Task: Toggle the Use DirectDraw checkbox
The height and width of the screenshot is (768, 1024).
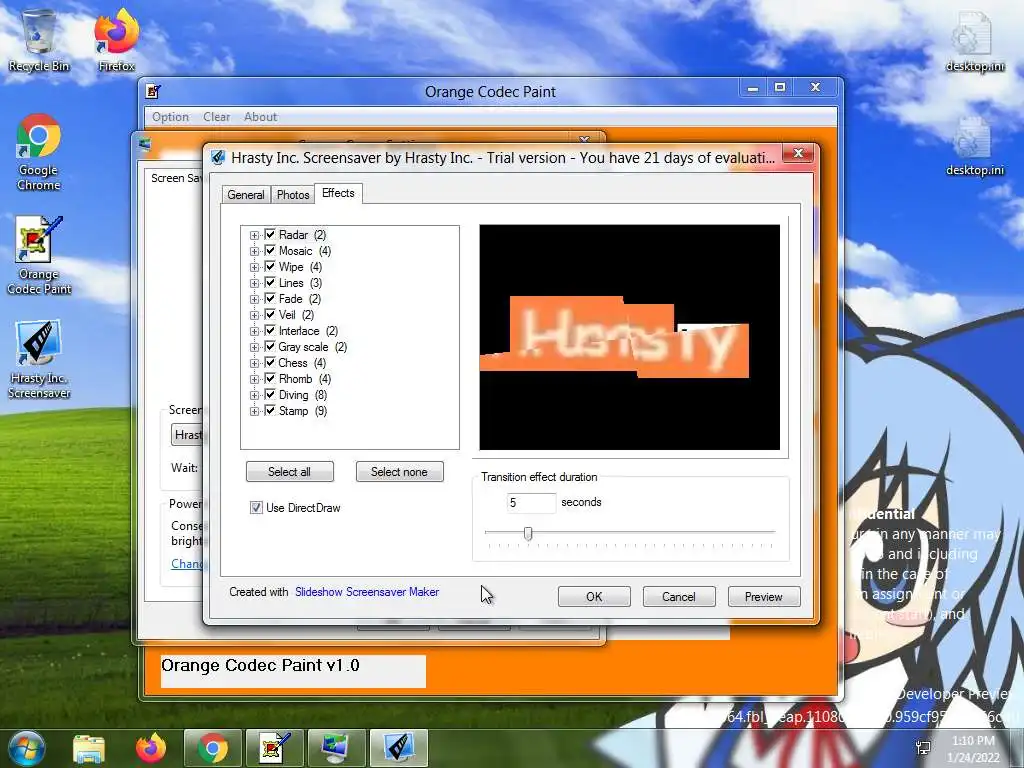Action: (256, 507)
